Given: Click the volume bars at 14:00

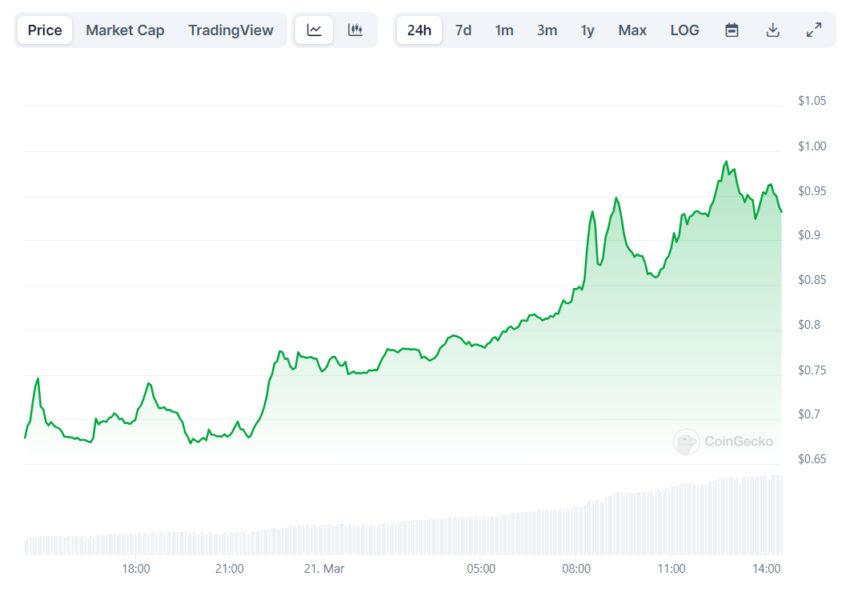Looking at the screenshot, I should click(x=767, y=515).
